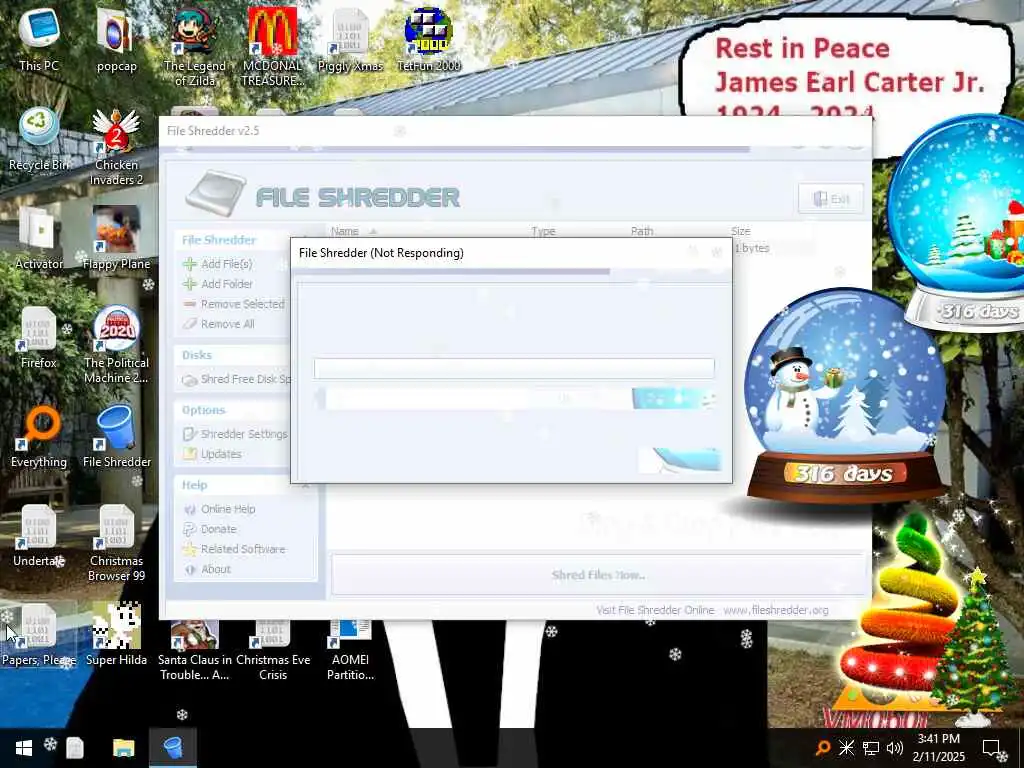Open www.fileshredder.org link
This screenshot has width=1024, height=768.
coord(776,610)
